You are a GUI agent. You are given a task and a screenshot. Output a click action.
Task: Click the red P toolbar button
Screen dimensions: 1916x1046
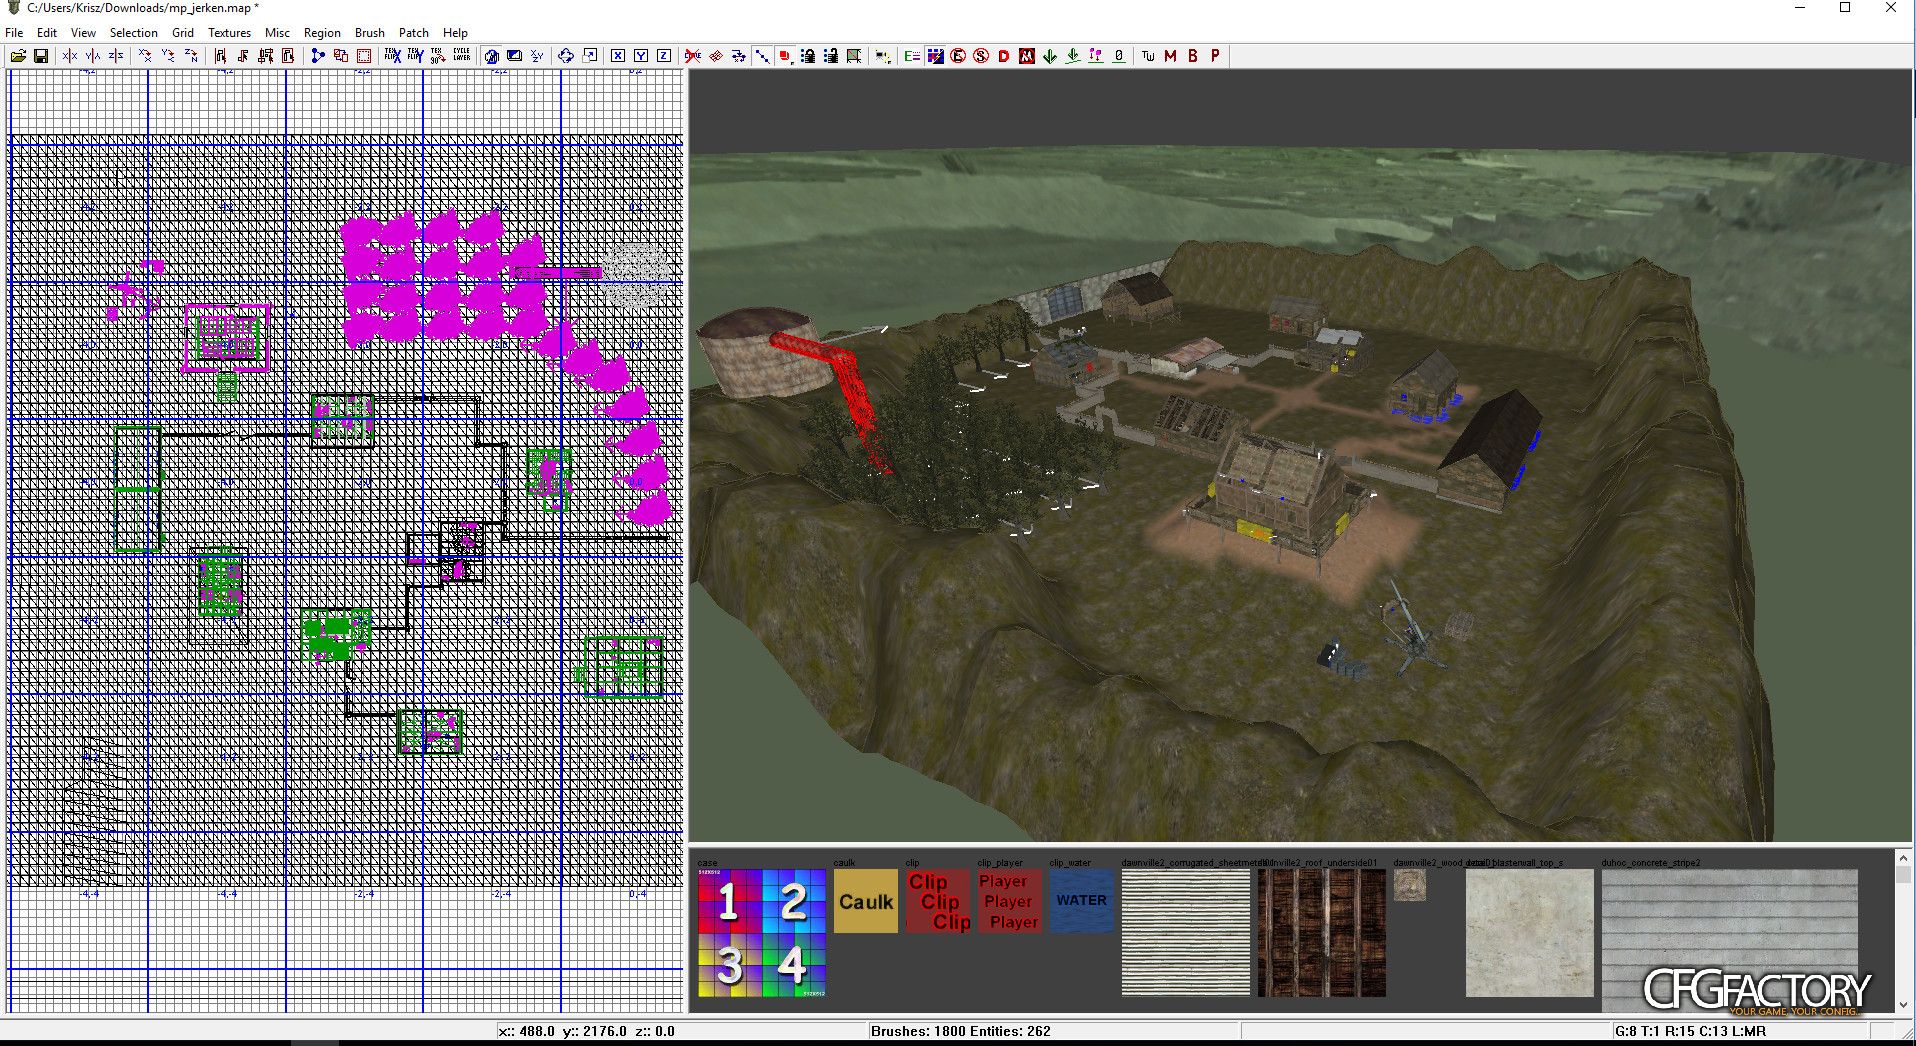[x=1216, y=56]
